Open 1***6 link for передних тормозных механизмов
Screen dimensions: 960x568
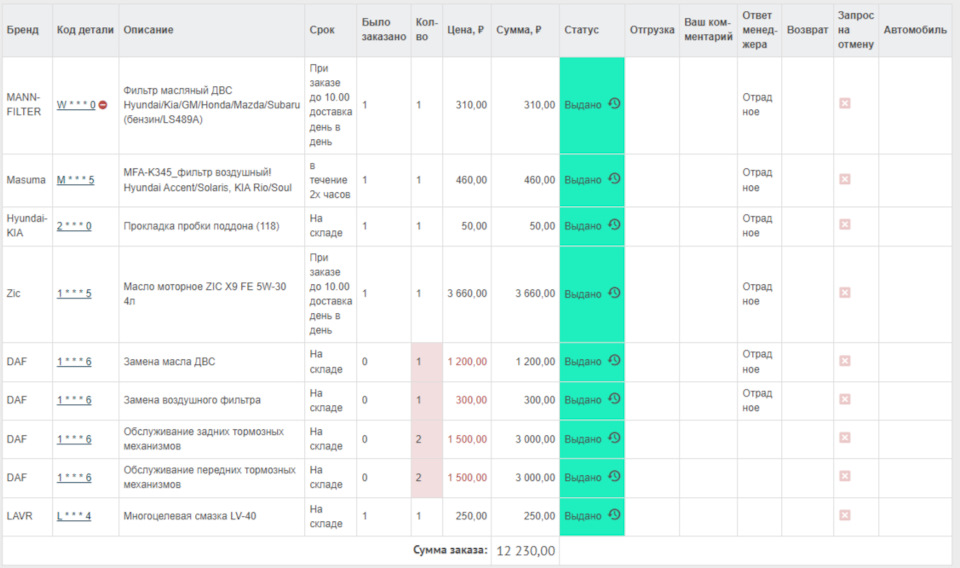tap(74, 477)
